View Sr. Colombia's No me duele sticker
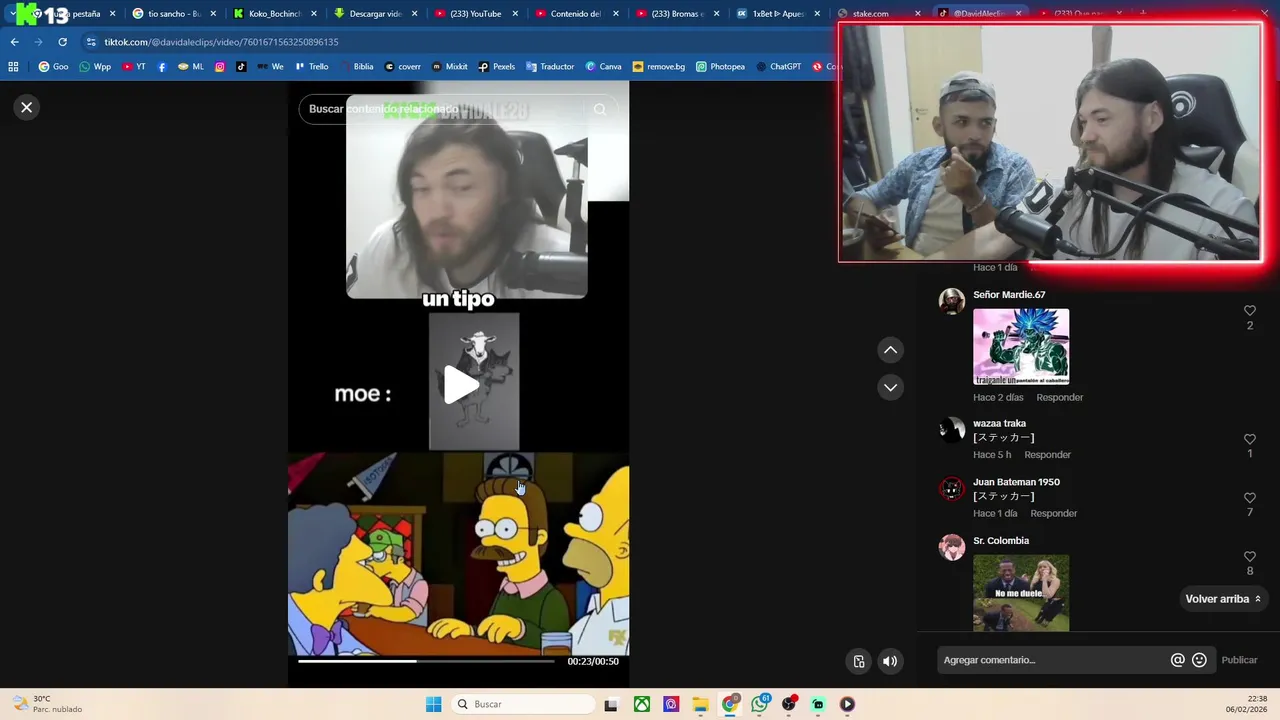The height and width of the screenshot is (720, 1280). (x=1021, y=593)
